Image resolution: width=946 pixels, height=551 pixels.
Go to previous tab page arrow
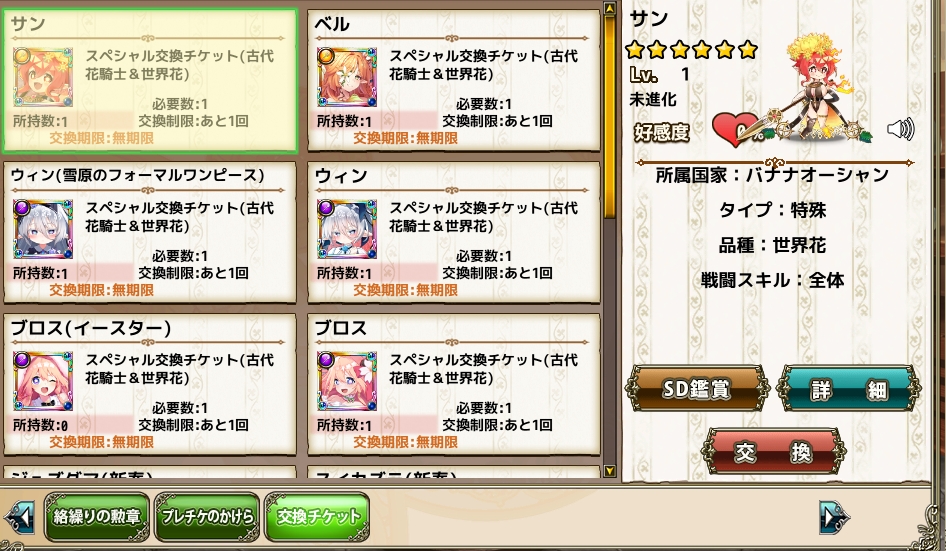18,518
